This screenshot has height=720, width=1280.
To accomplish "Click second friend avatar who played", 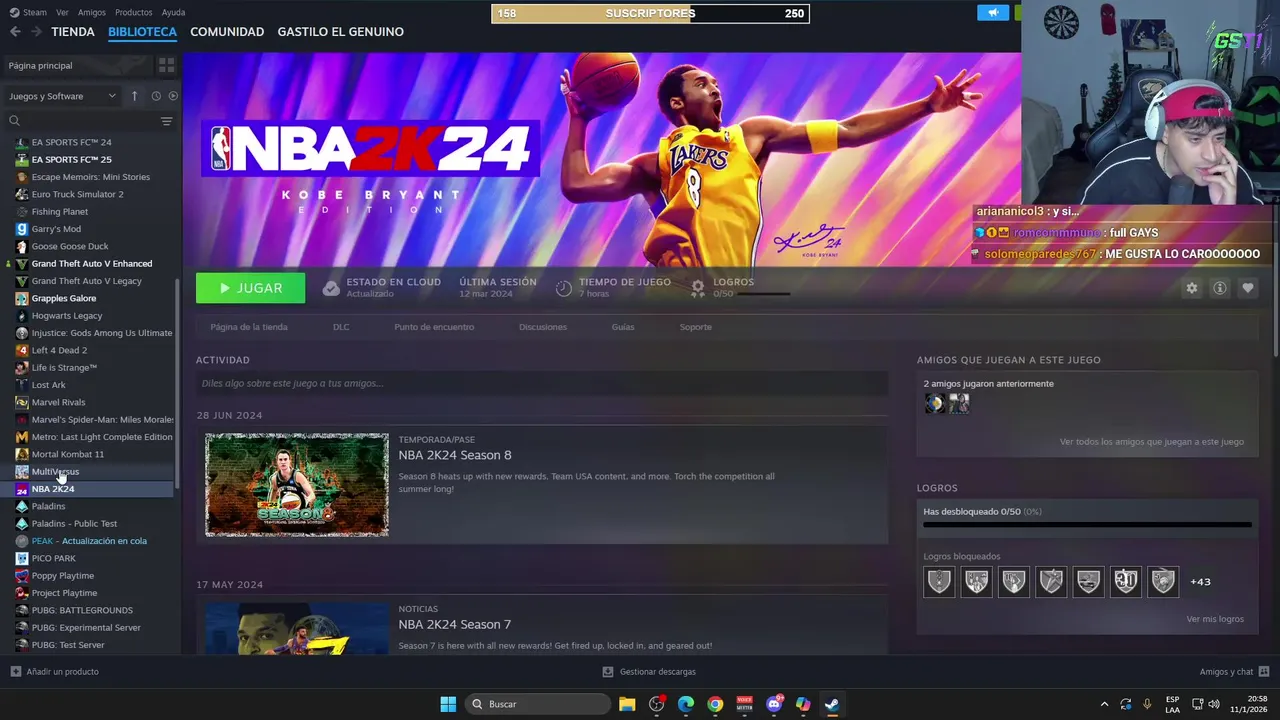I will coord(959,403).
